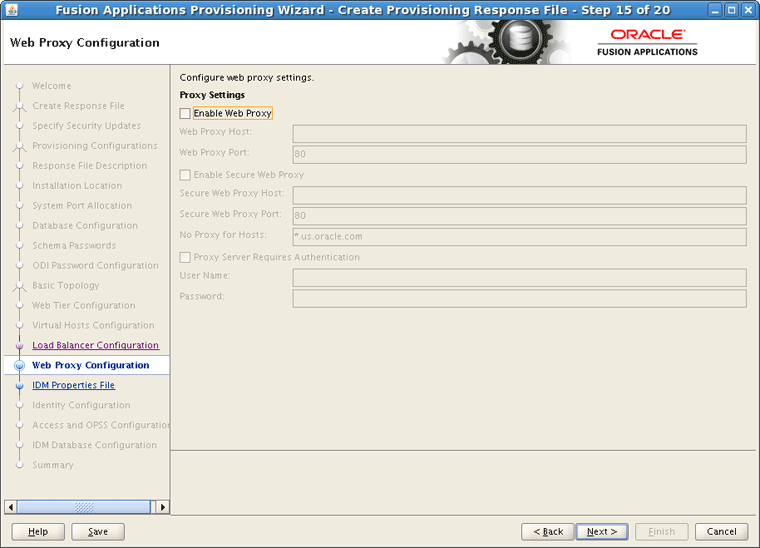The image size is (760, 548).
Task: Click the Load Balancer Configuration step bullet
Action: tap(19, 345)
